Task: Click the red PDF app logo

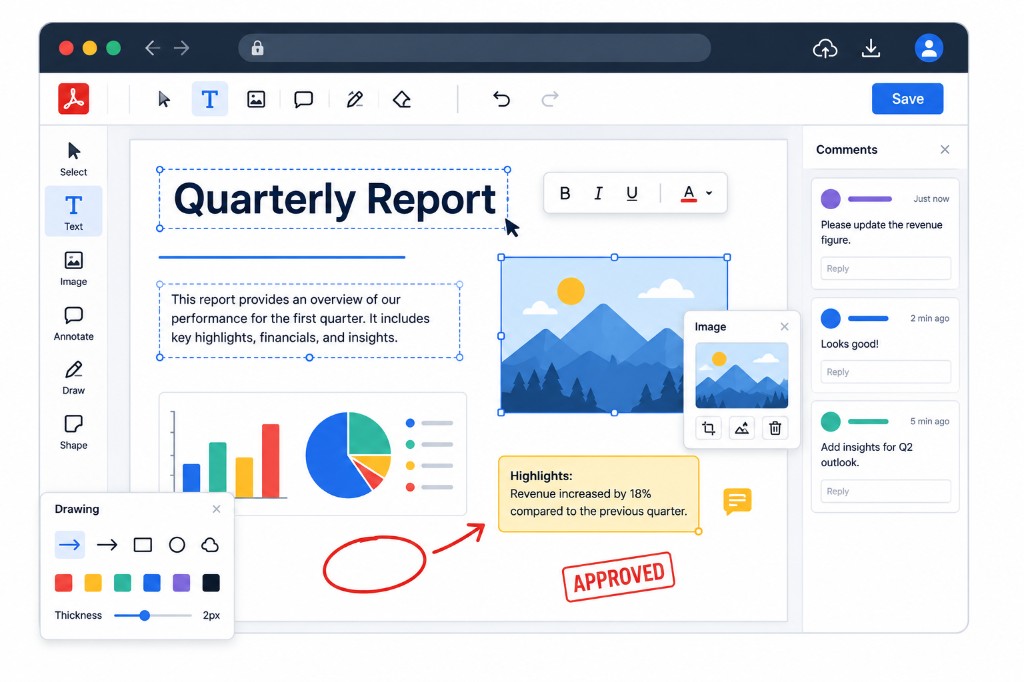Action: (x=73, y=99)
